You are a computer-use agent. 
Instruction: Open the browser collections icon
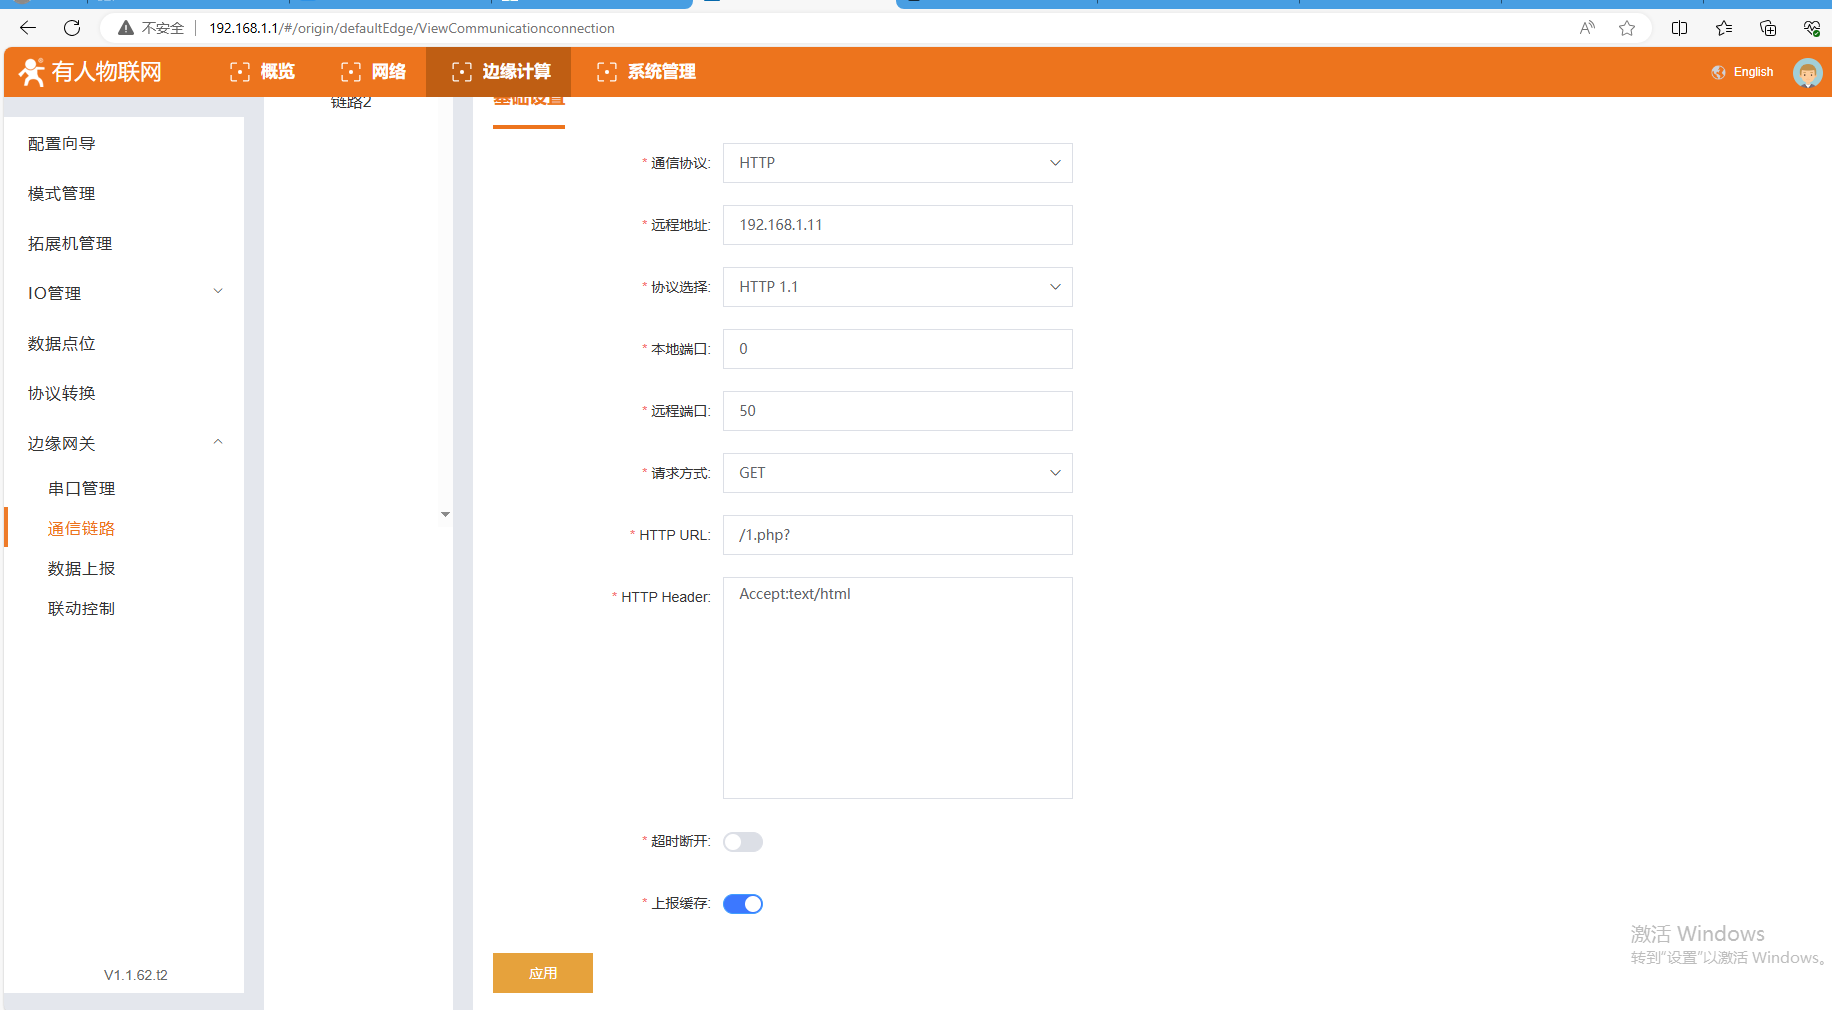[1768, 28]
